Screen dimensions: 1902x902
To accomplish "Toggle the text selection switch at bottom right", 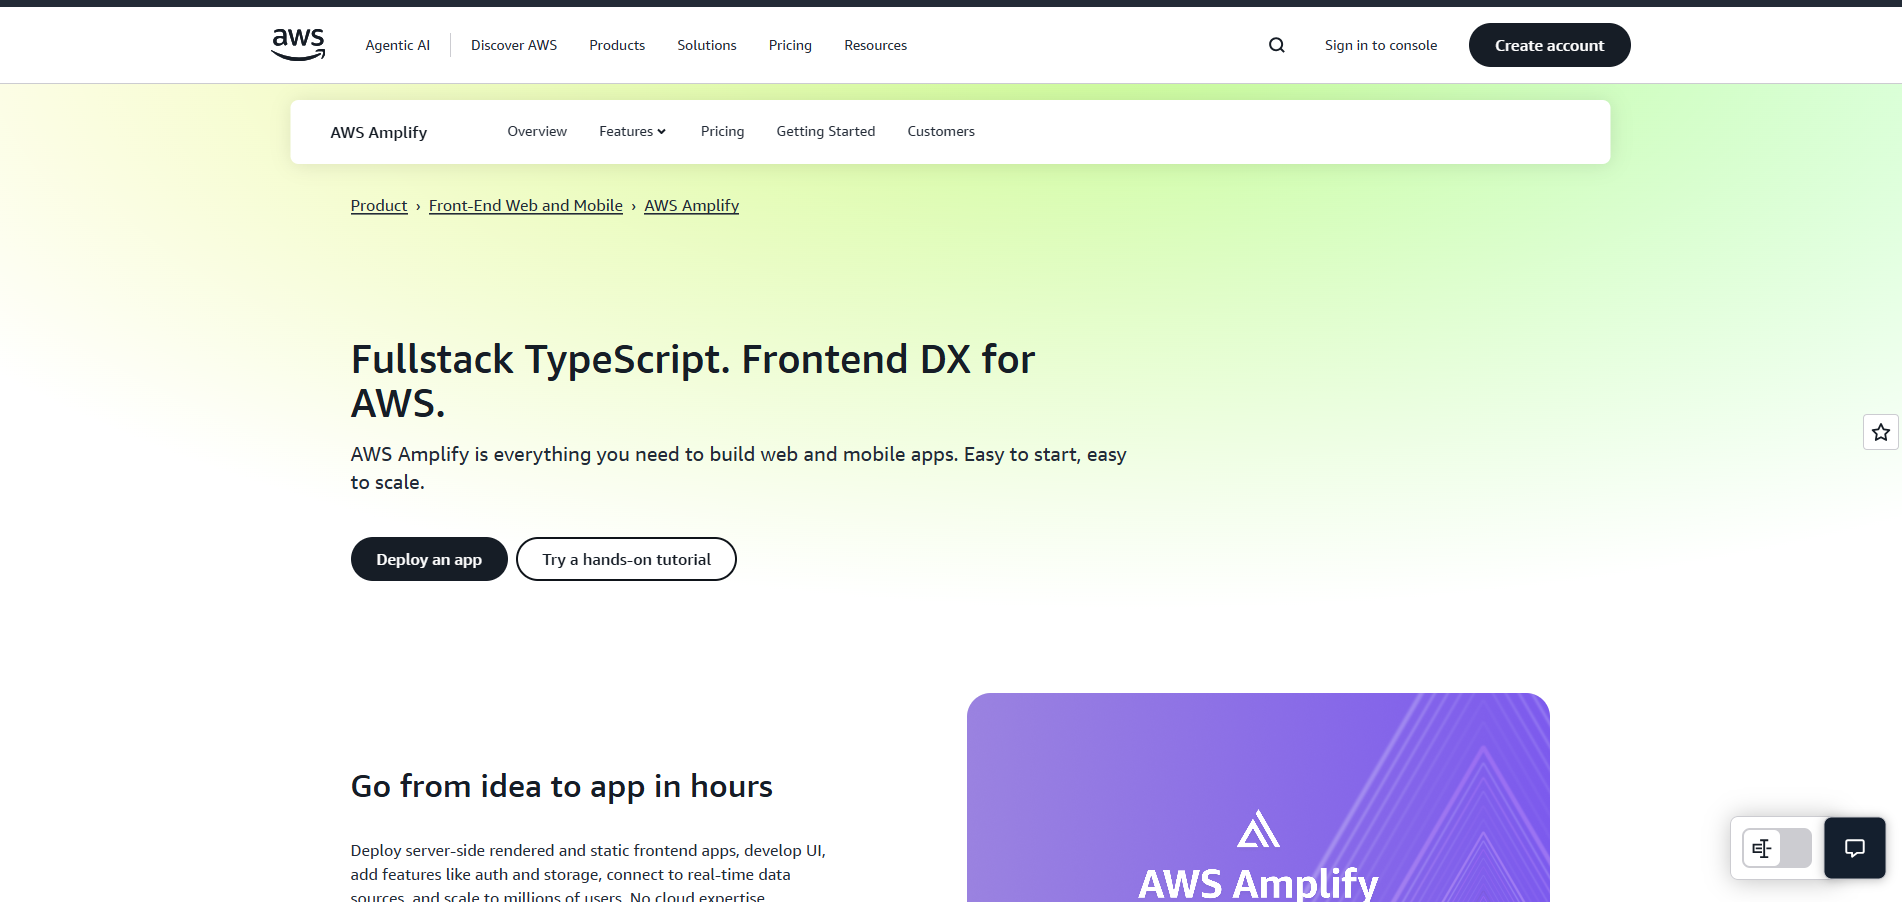I will (1776, 848).
